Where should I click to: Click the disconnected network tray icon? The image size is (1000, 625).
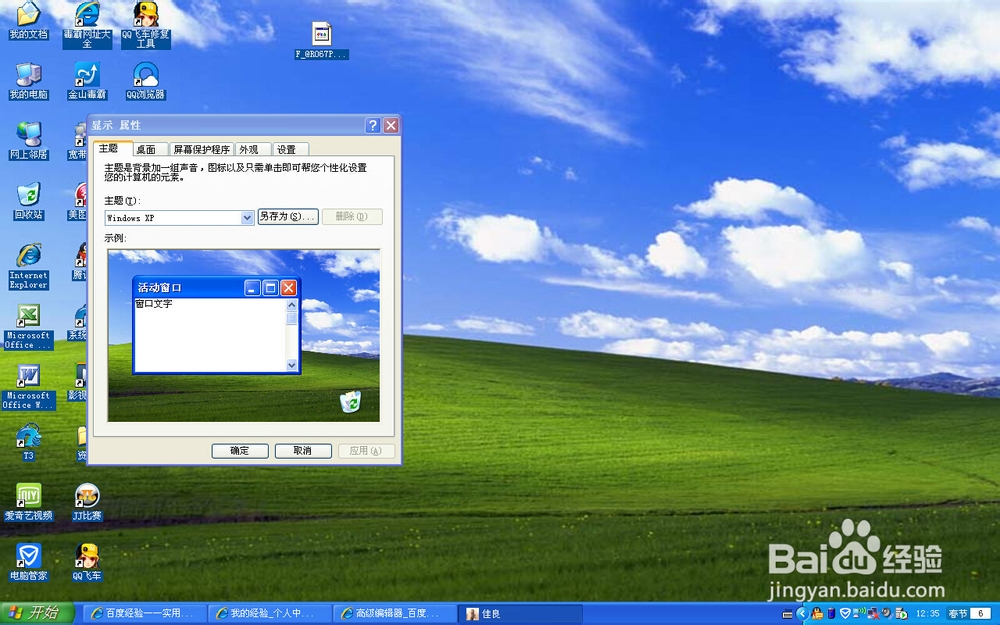pos(874,614)
